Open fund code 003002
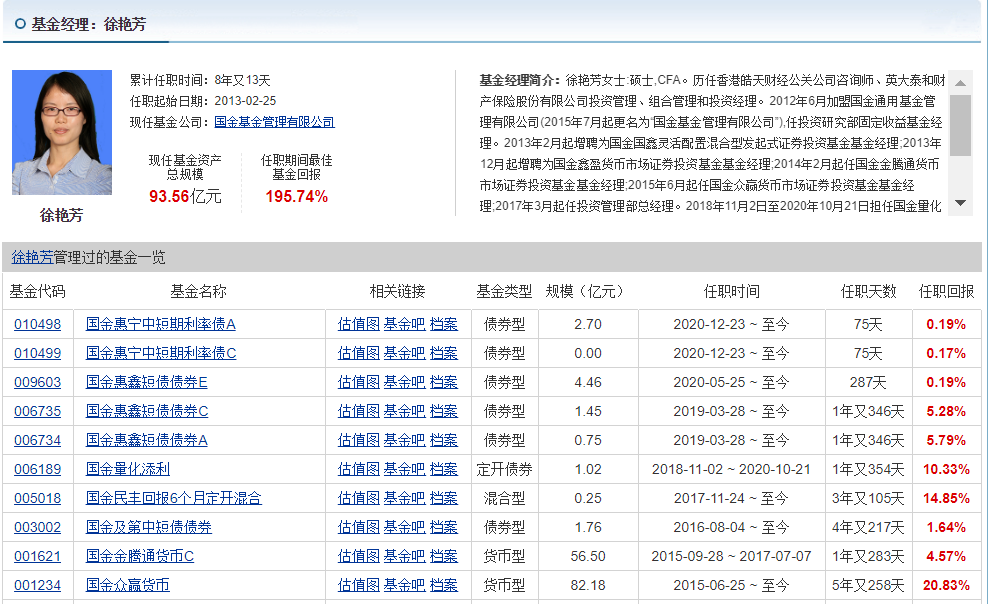The width and height of the screenshot is (988, 604). (37, 527)
